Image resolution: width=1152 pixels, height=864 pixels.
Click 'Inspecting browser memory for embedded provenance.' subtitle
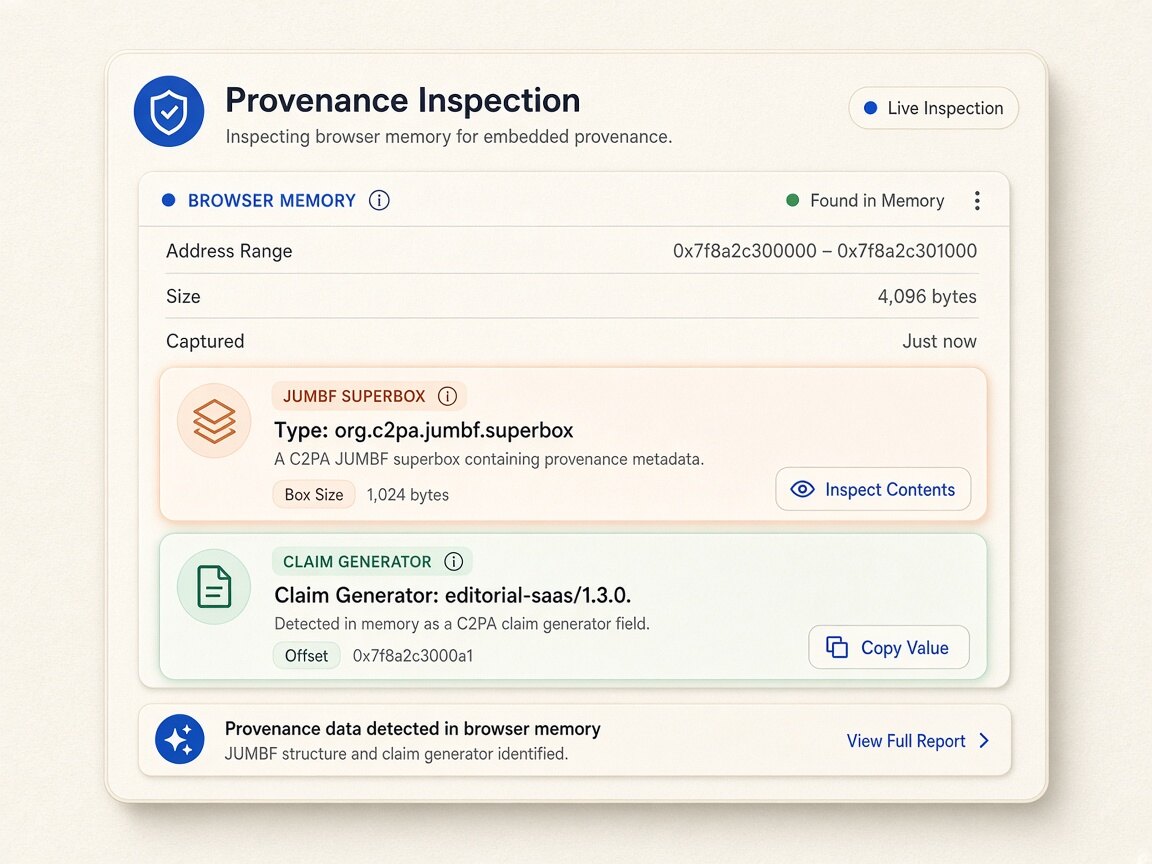[449, 137]
